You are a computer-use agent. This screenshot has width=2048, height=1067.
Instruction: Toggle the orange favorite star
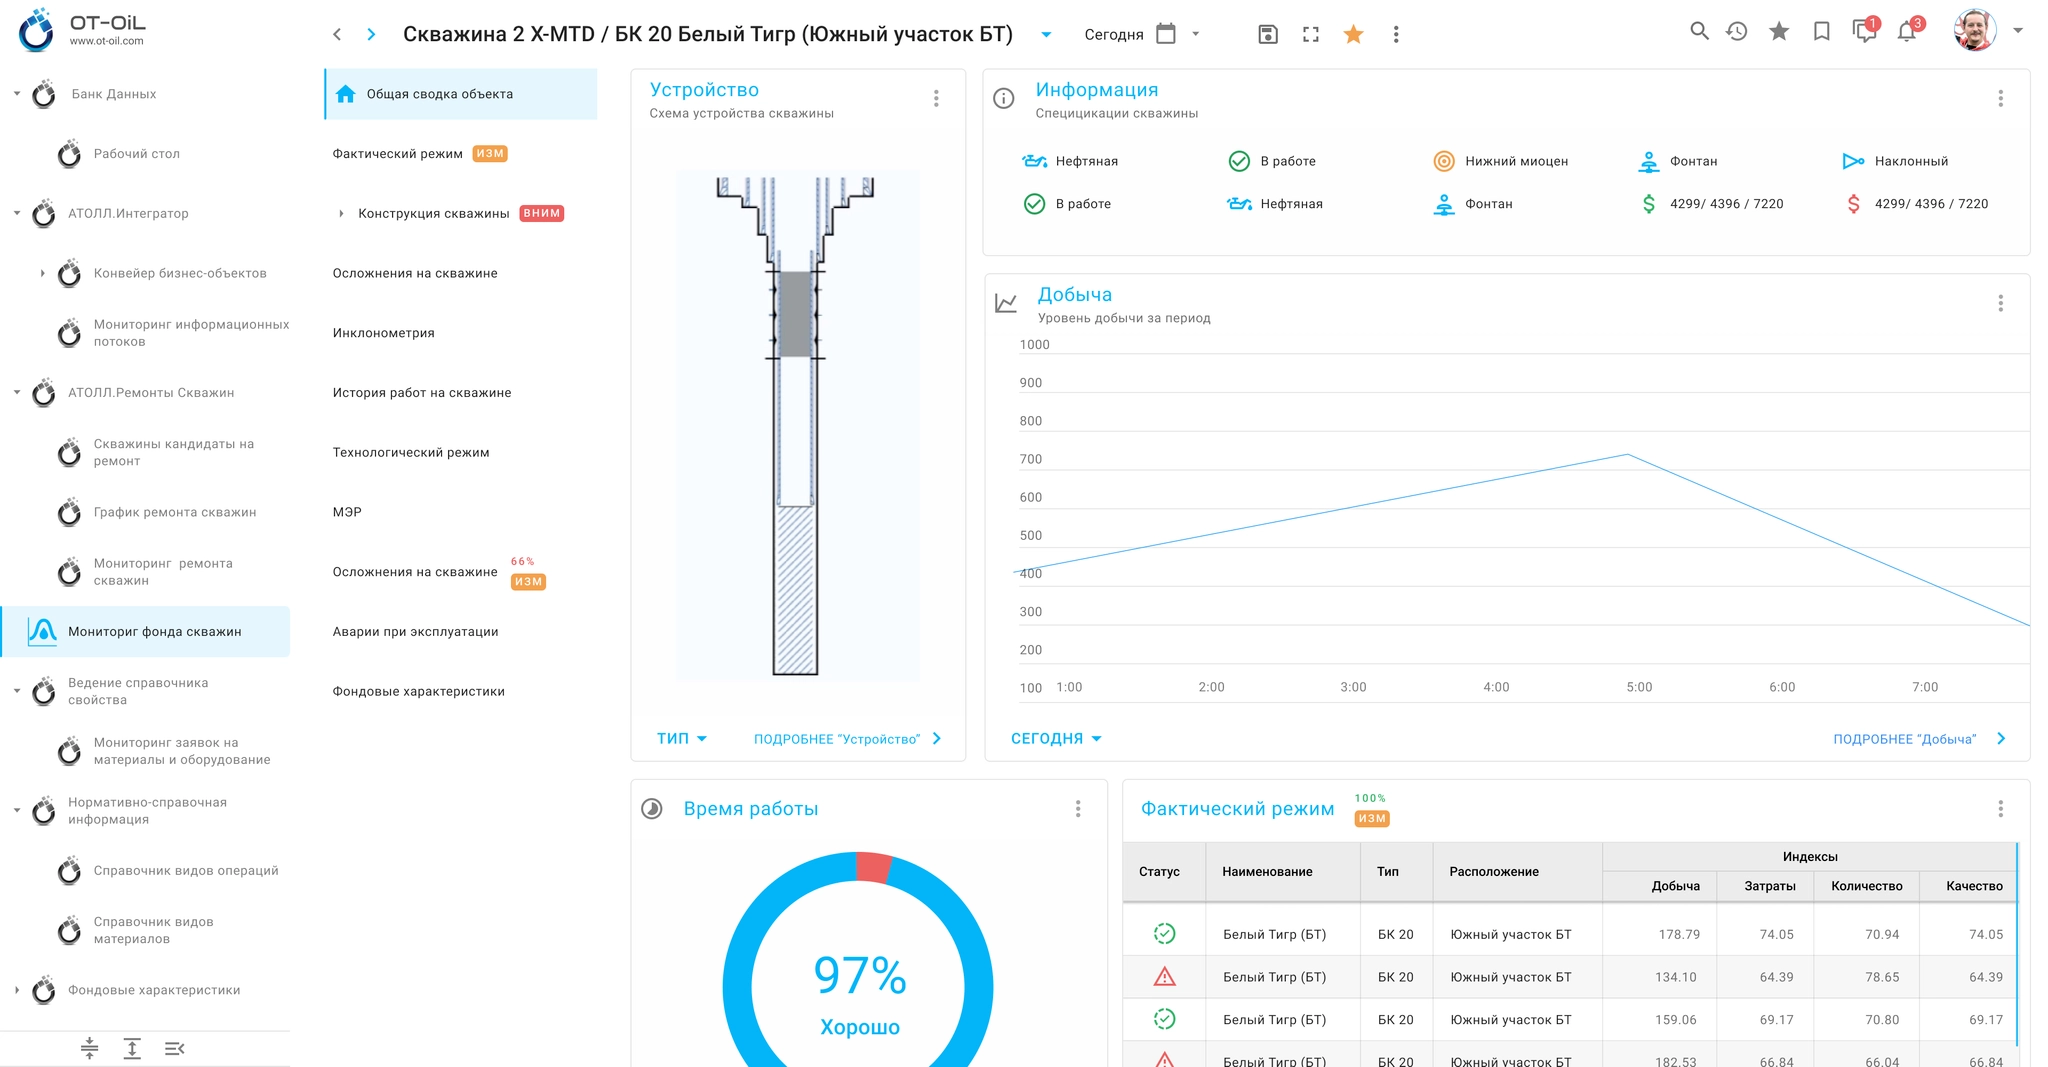[1353, 34]
